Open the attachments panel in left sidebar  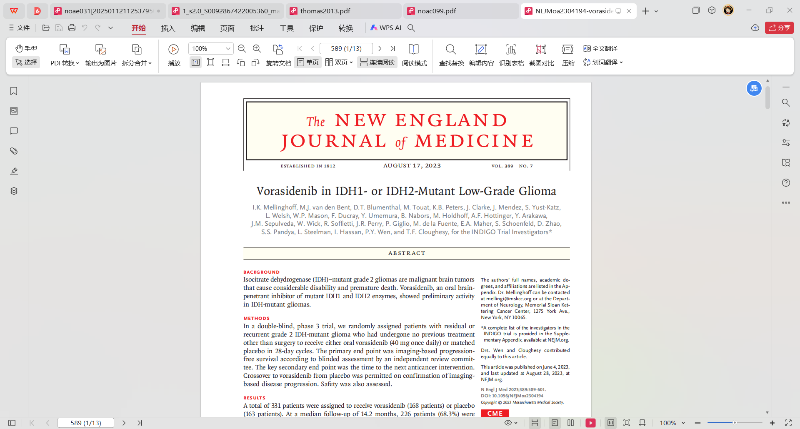pos(14,151)
